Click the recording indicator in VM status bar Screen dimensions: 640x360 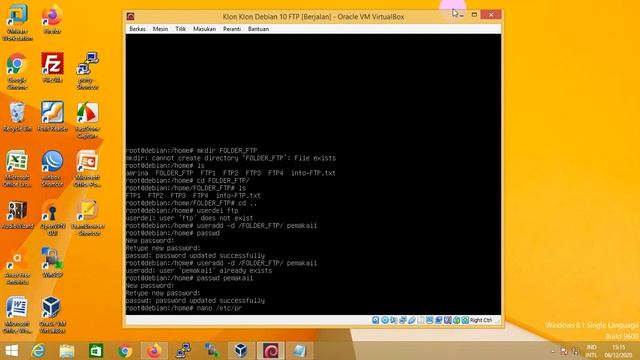click(x=438, y=320)
